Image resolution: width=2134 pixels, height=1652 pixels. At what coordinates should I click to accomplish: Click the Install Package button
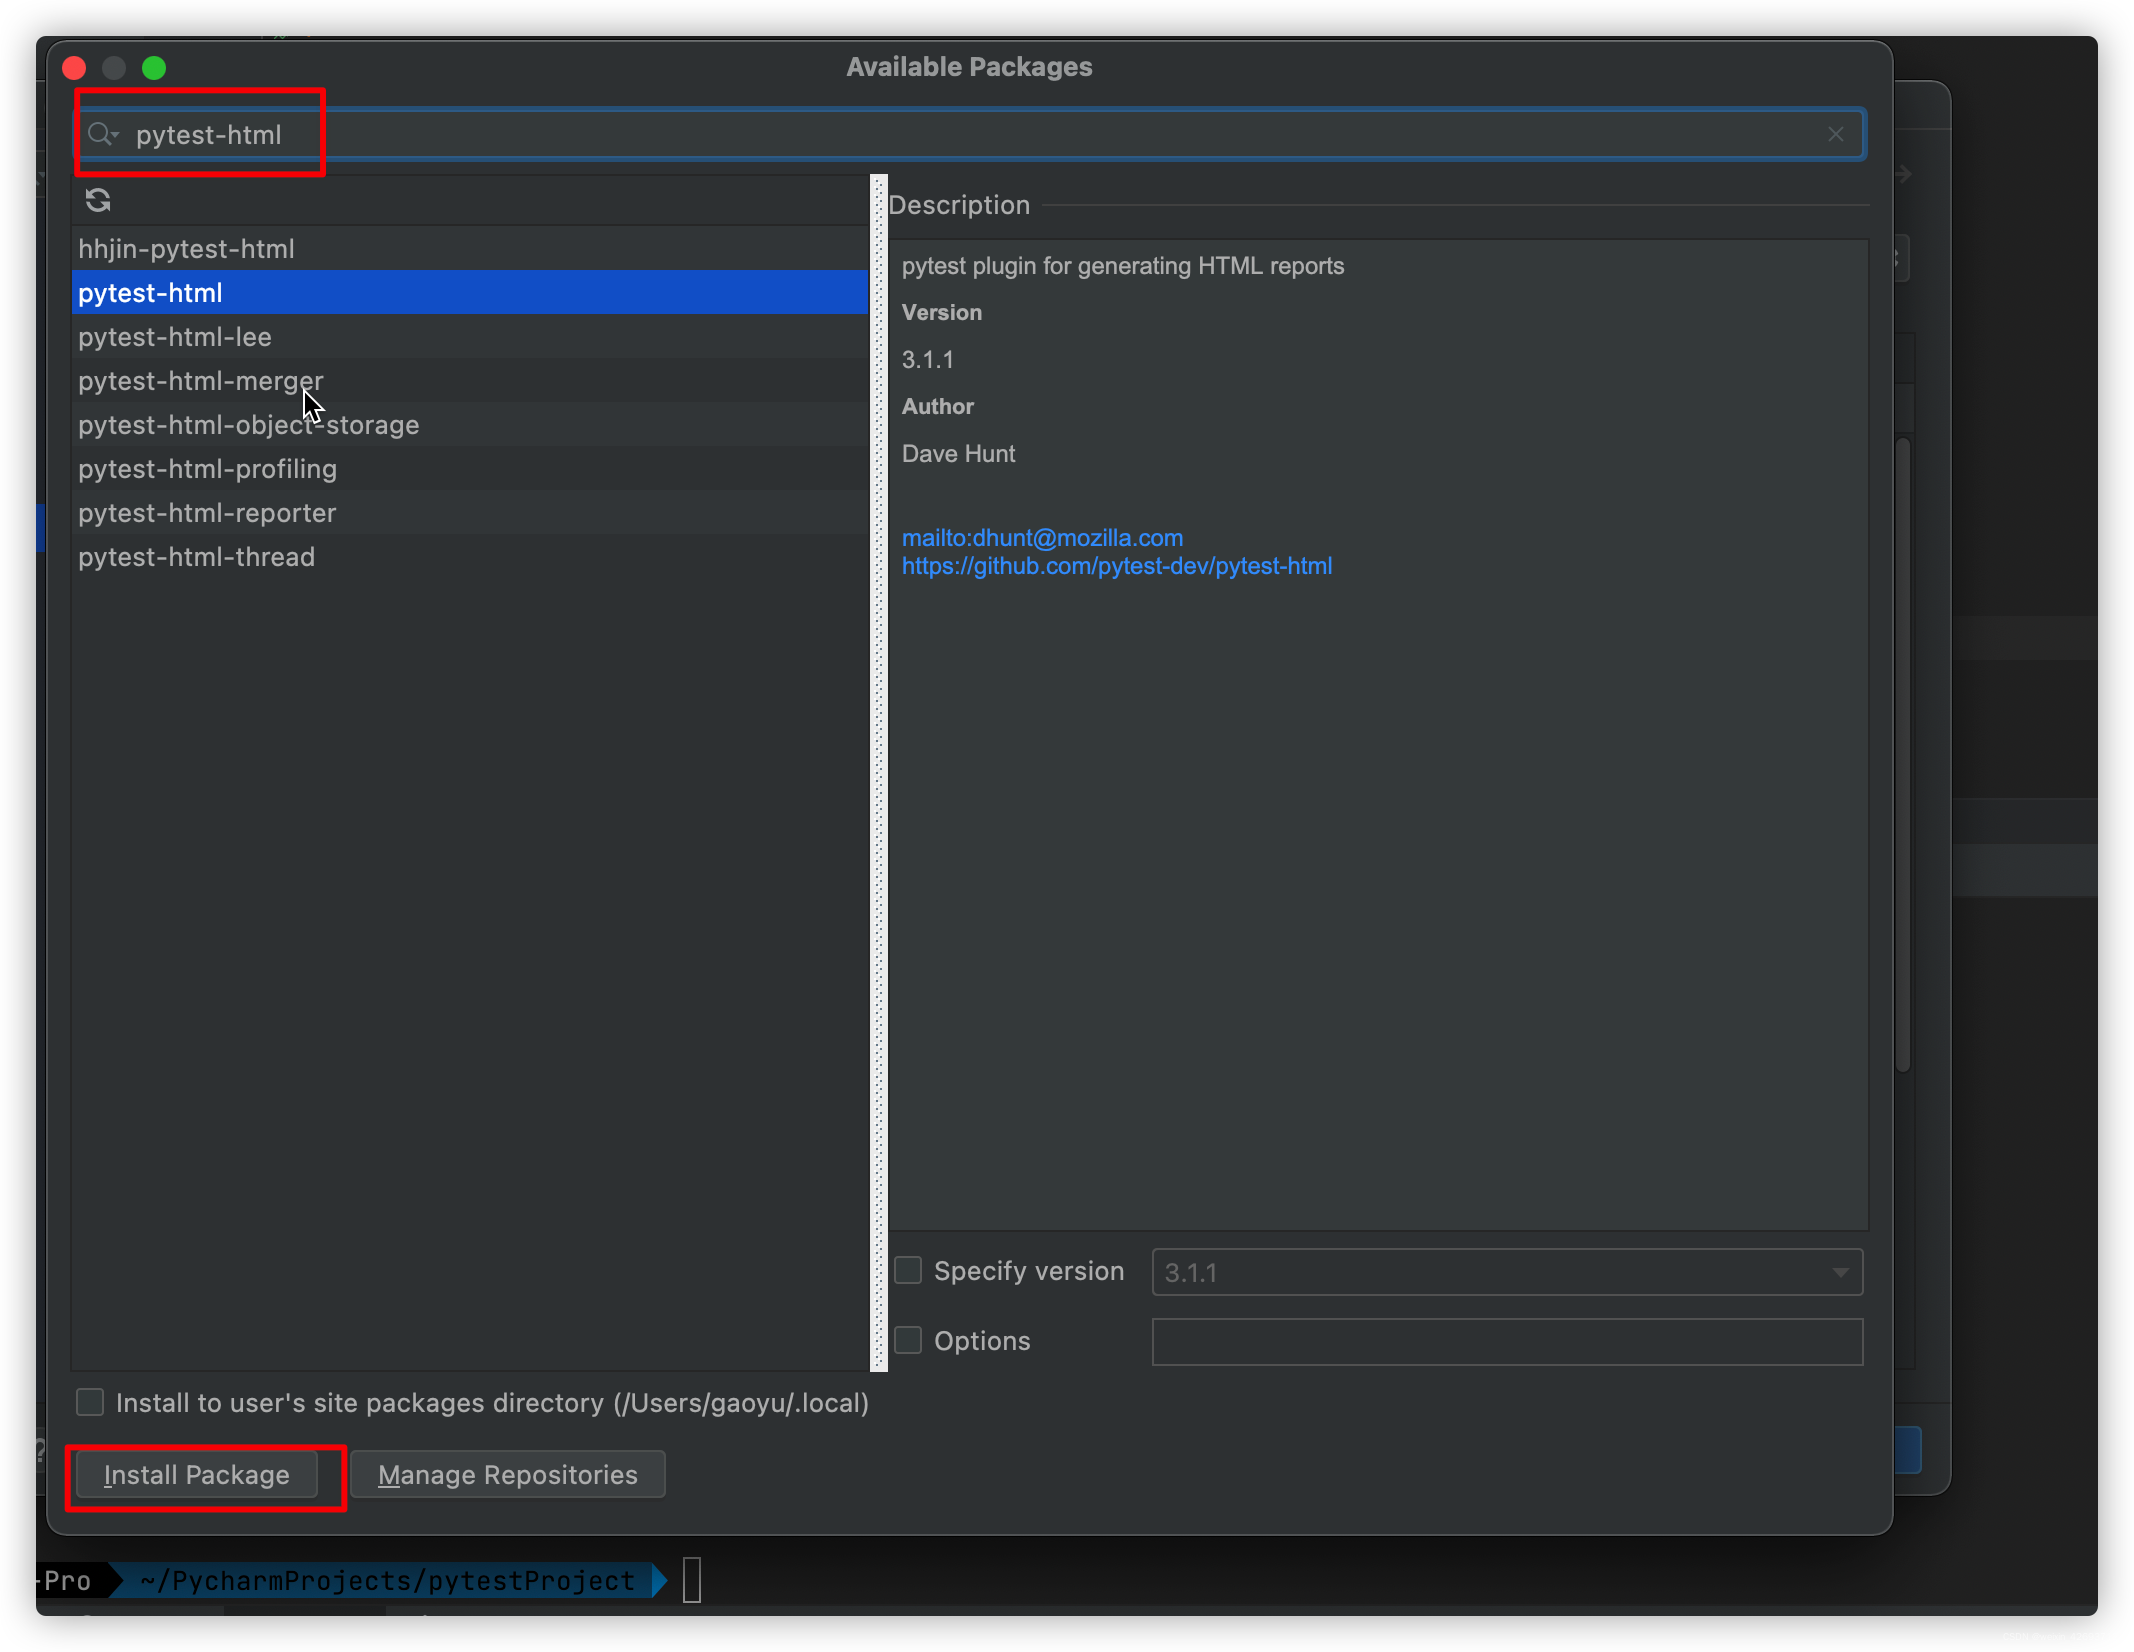click(x=197, y=1475)
